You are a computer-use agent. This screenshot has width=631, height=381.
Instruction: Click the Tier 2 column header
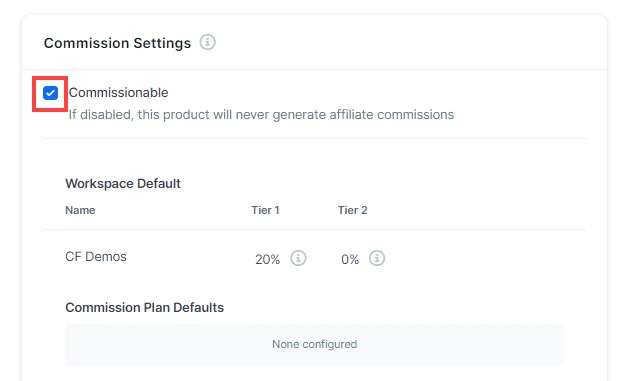353,210
